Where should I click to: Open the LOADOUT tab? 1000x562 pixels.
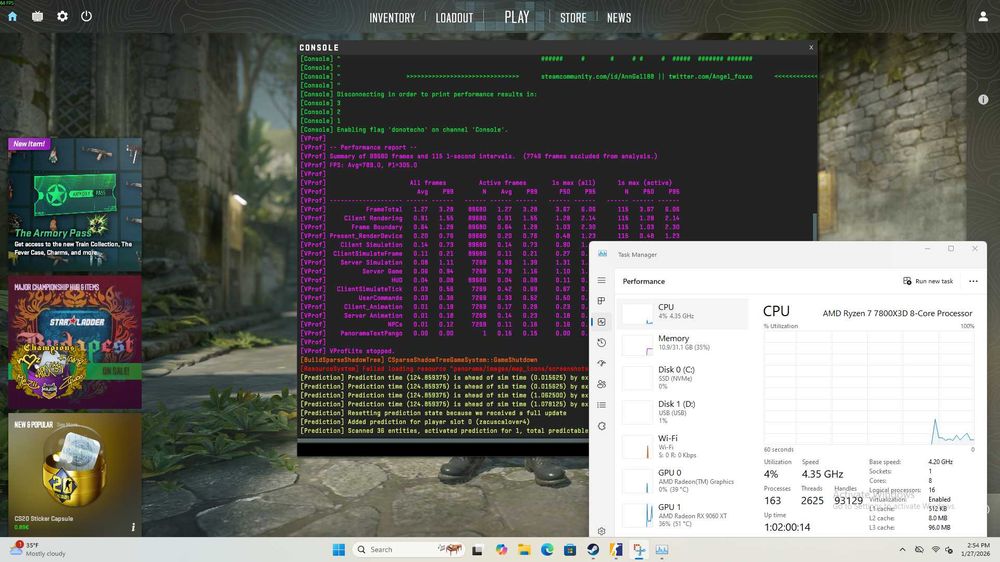(454, 18)
